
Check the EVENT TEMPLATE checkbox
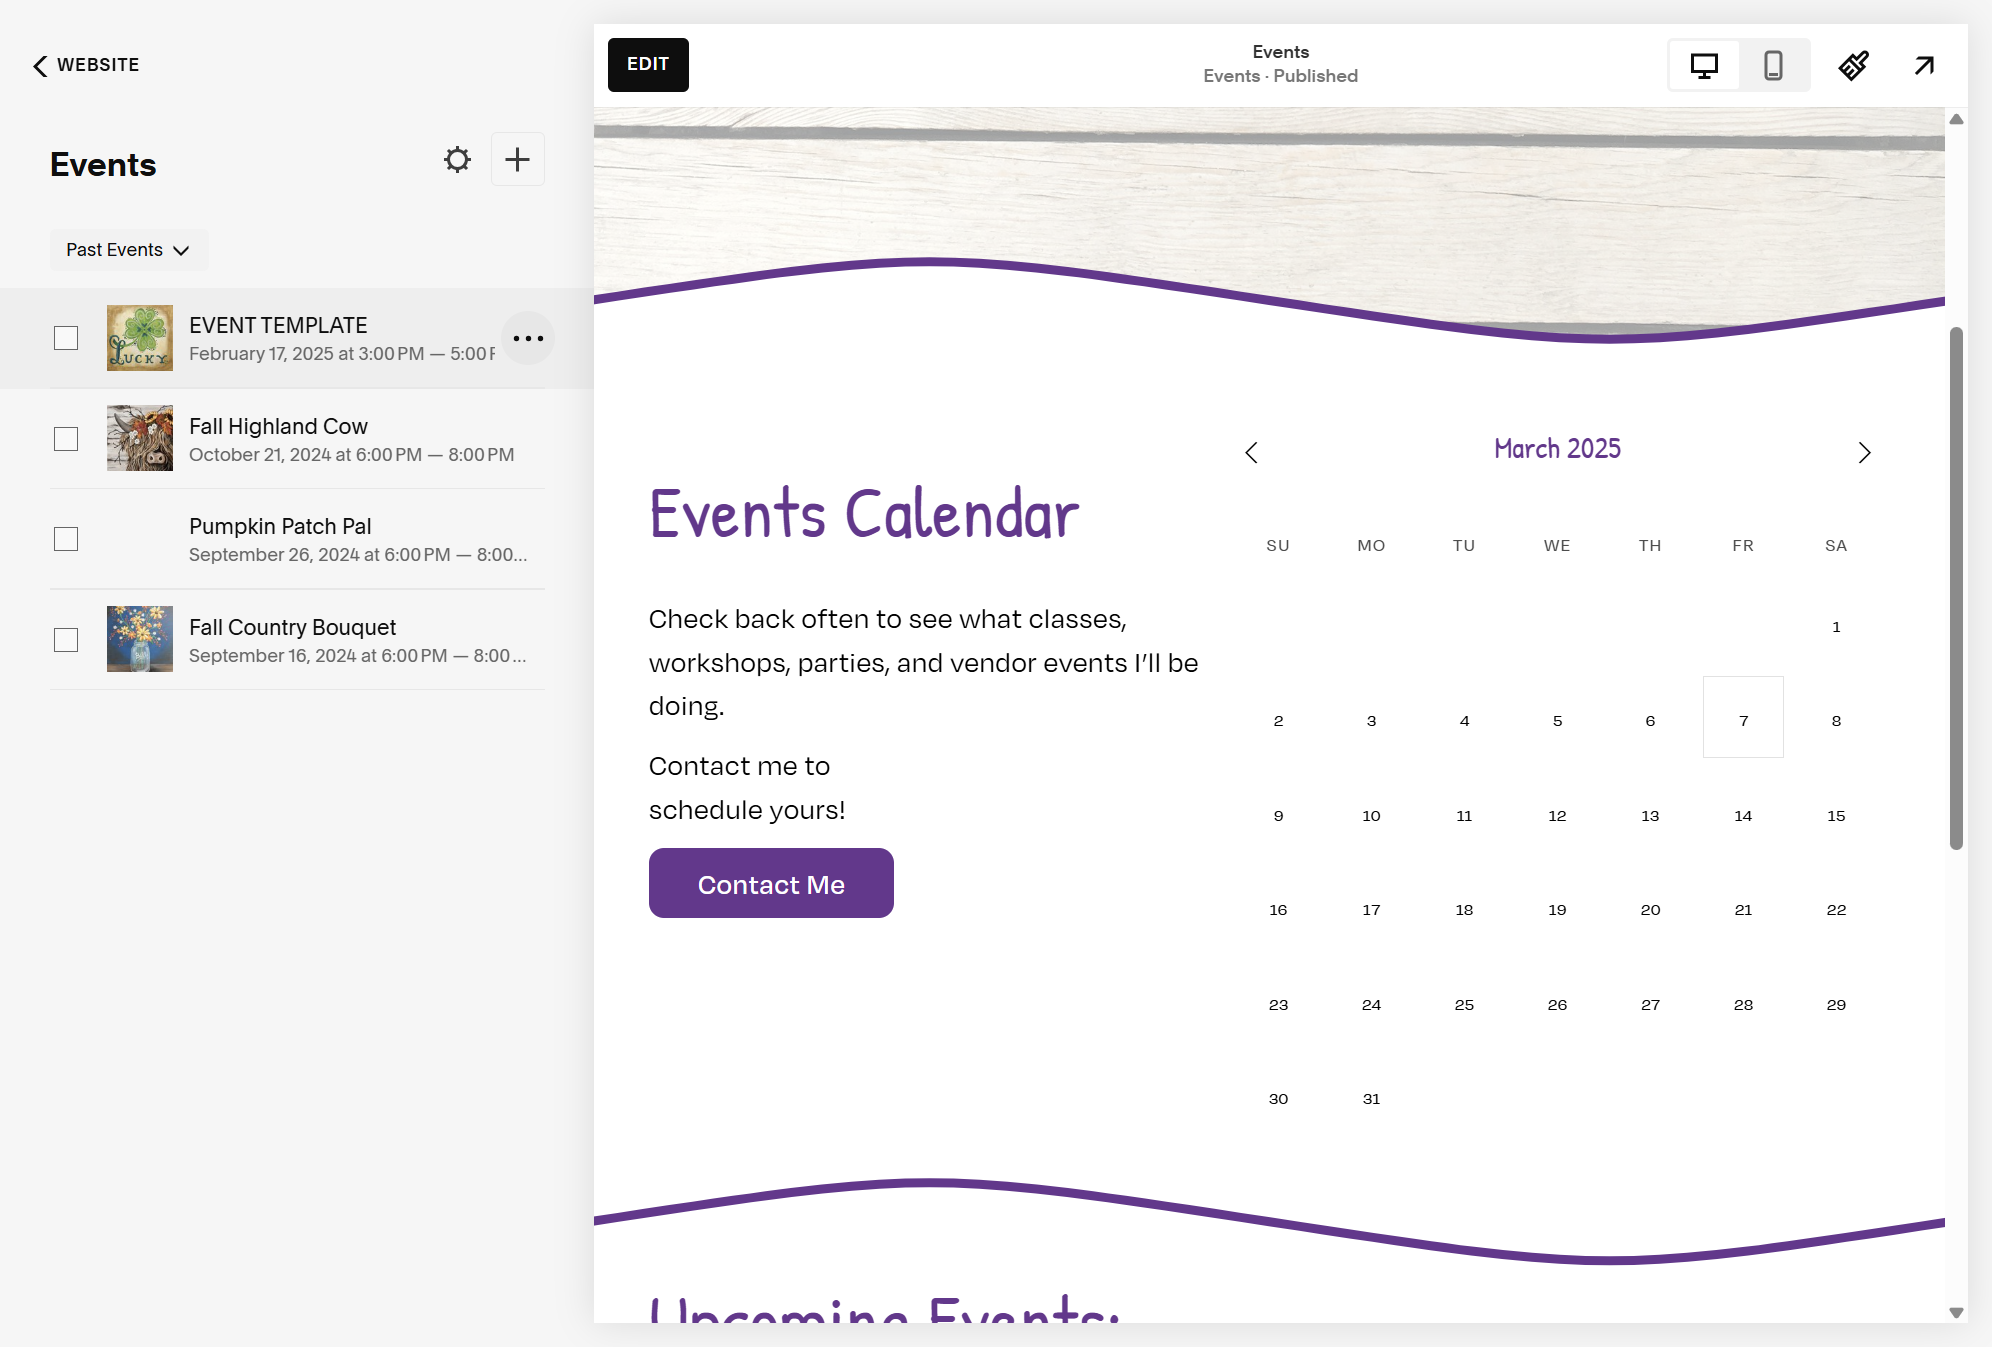66,338
